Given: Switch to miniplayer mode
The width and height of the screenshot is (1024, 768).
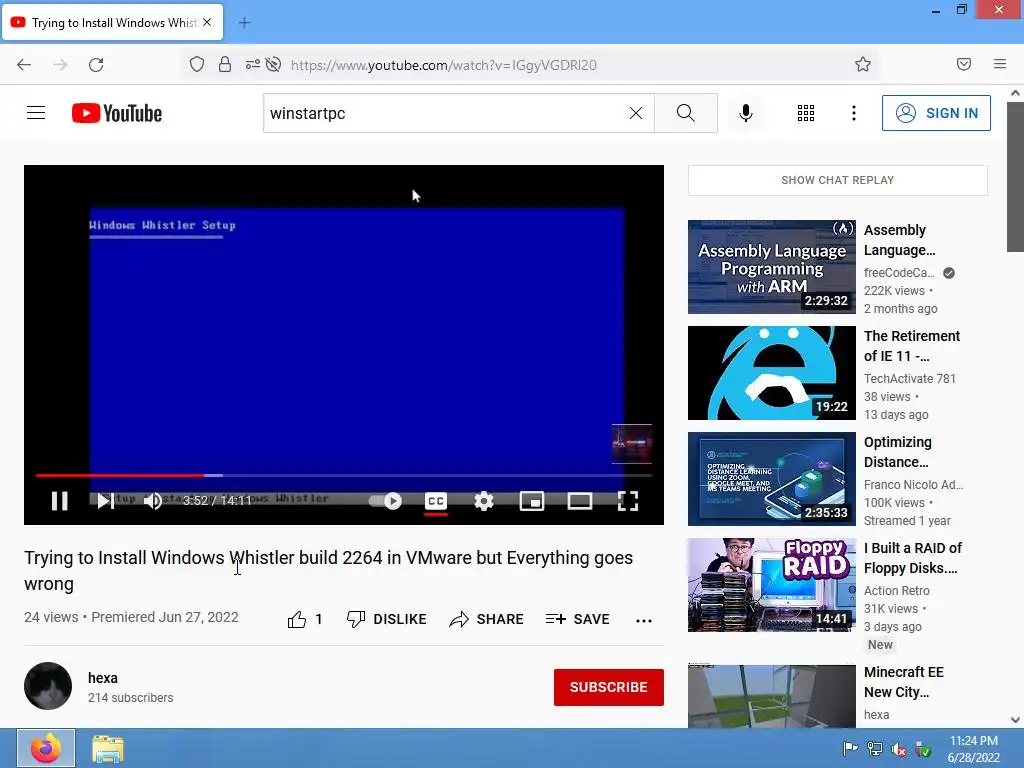Looking at the screenshot, I should 532,501.
